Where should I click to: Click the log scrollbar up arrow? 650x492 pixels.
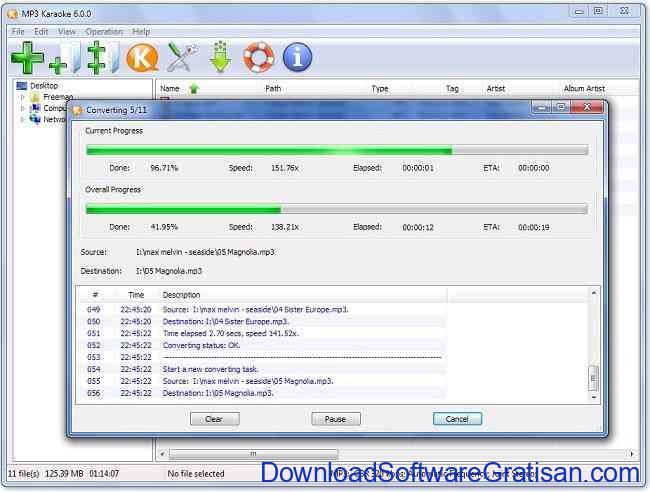pyautogui.click(x=594, y=293)
